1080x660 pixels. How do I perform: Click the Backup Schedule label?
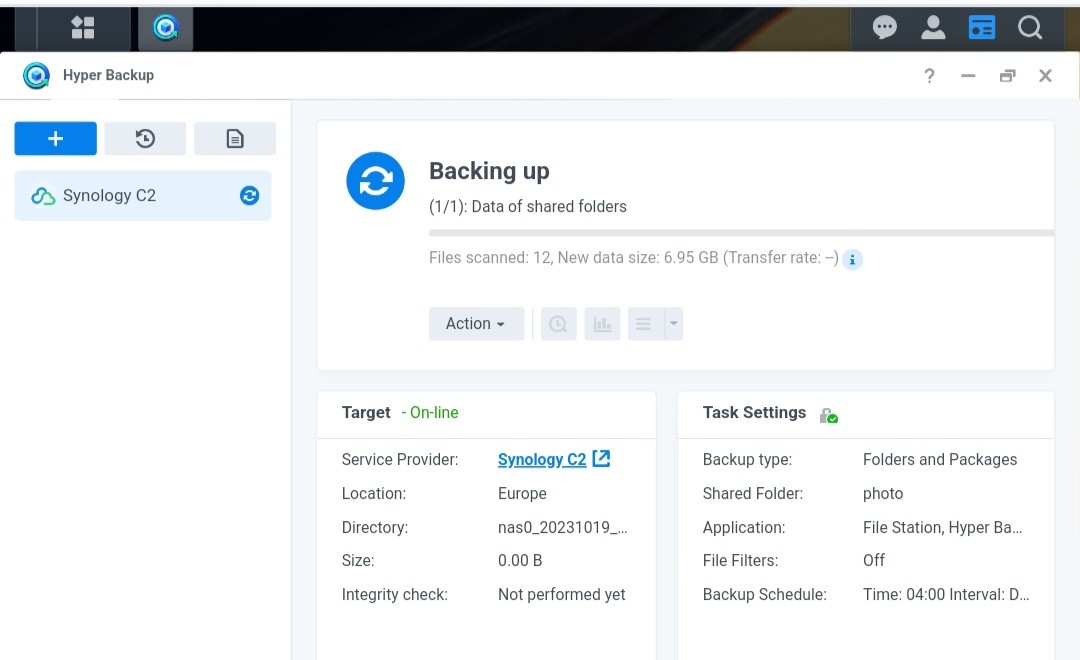(x=765, y=595)
